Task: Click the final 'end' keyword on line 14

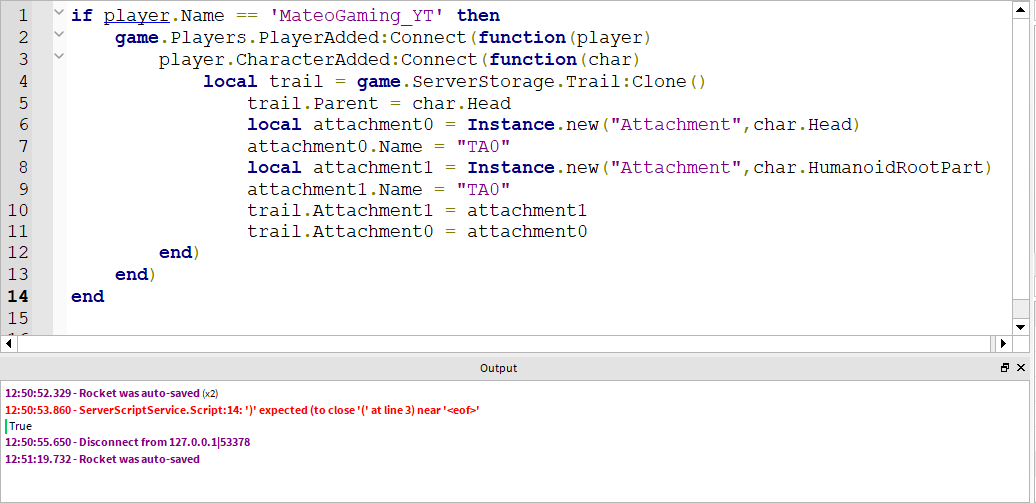Action: 88,296
